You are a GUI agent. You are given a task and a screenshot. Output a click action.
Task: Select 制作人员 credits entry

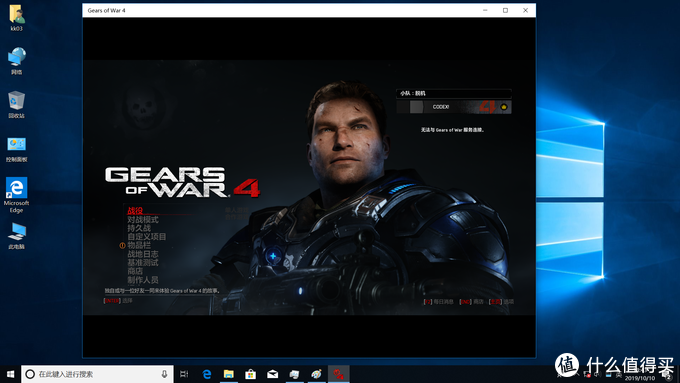point(143,280)
